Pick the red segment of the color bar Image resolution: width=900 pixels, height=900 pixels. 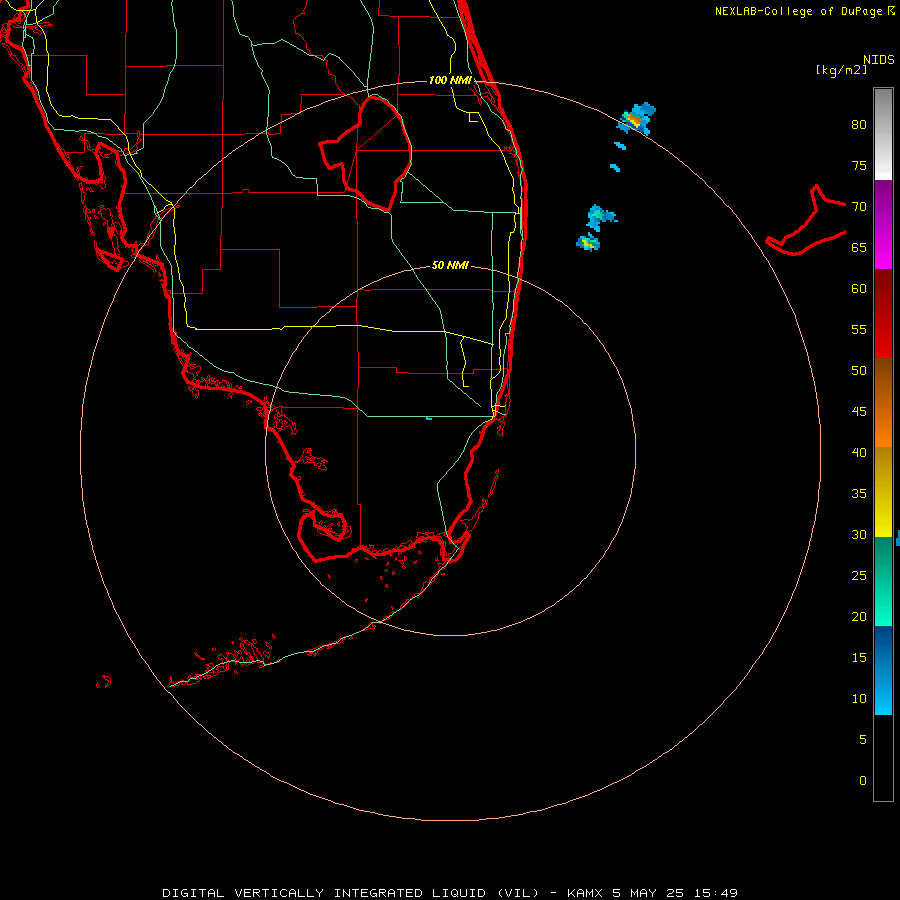(883, 313)
